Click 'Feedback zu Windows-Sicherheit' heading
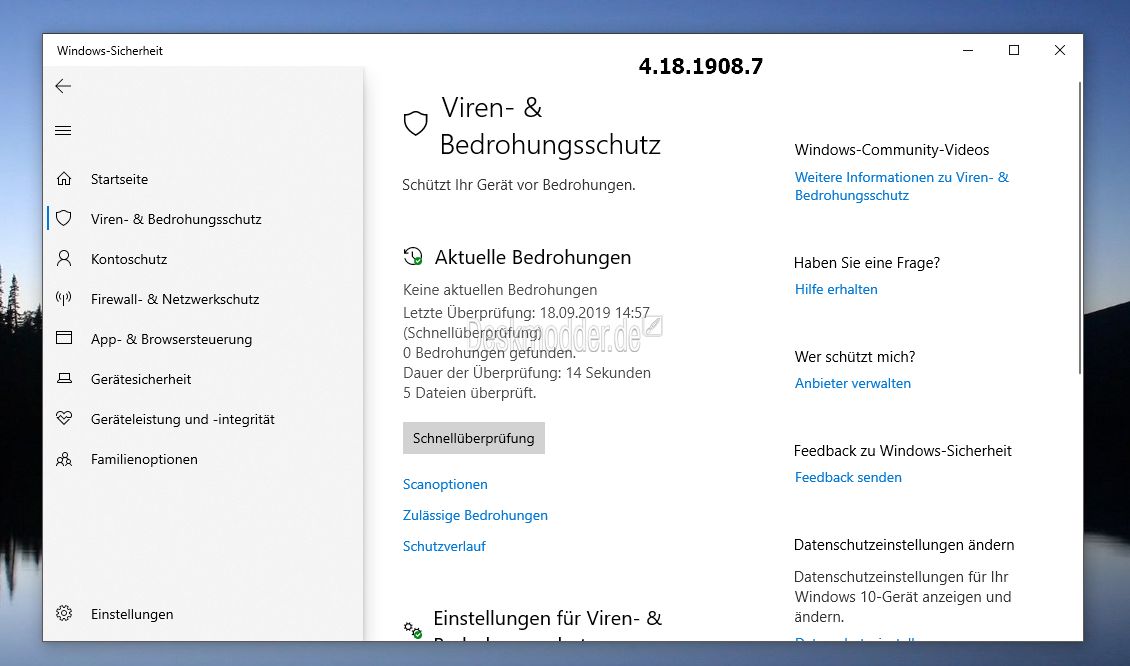The height and width of the screenshot is (666, 1130). tap(903, 451)
